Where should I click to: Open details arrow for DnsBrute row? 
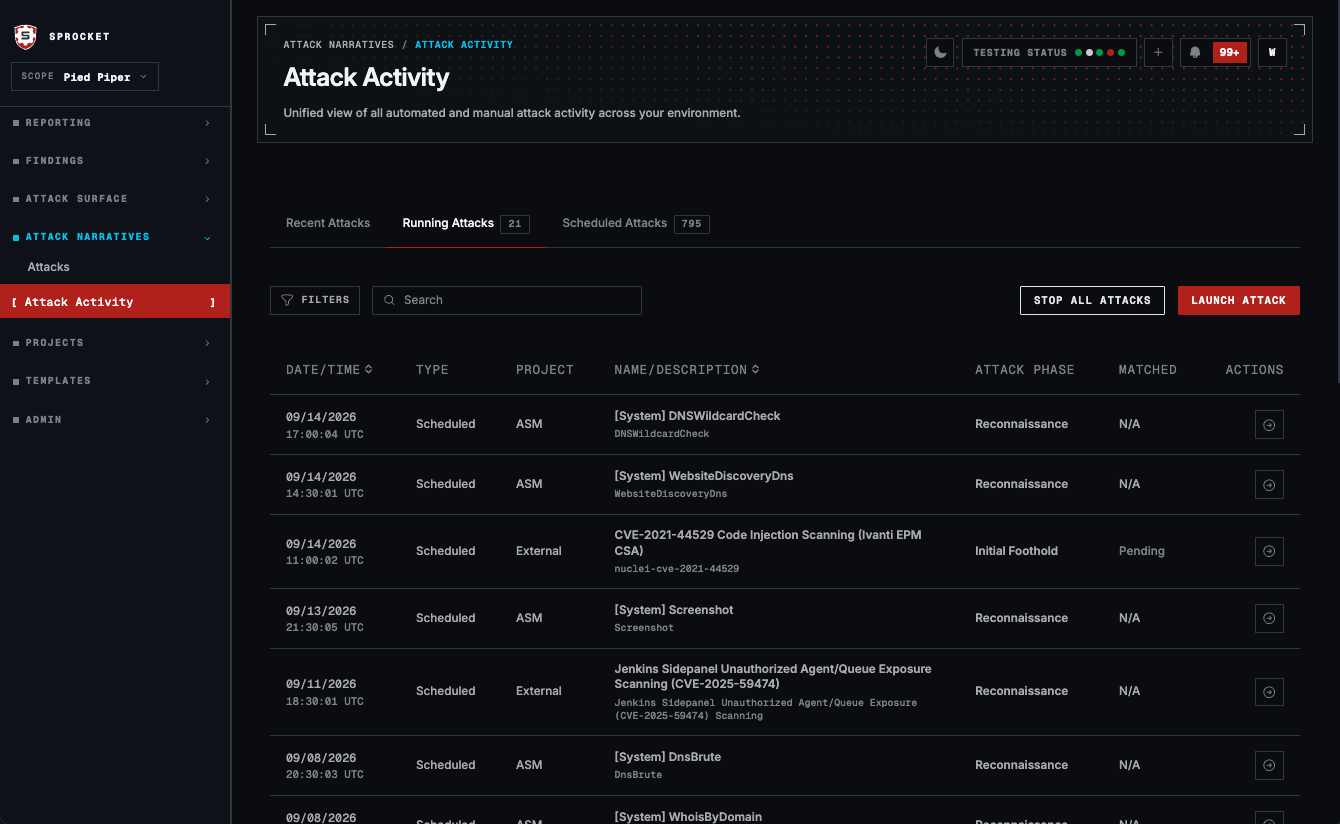1269,765
